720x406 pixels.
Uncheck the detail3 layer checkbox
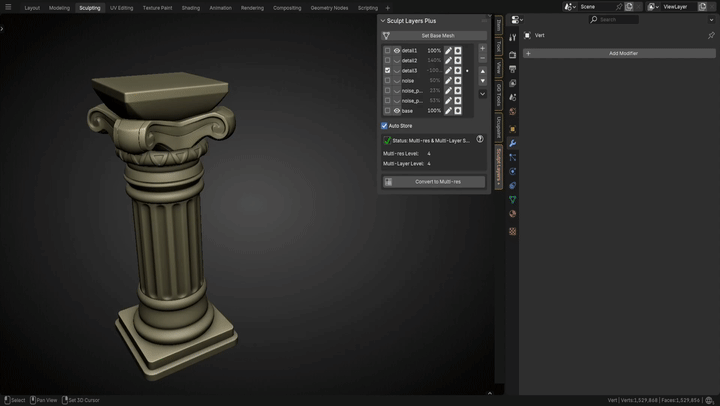(x=388, y=71)
